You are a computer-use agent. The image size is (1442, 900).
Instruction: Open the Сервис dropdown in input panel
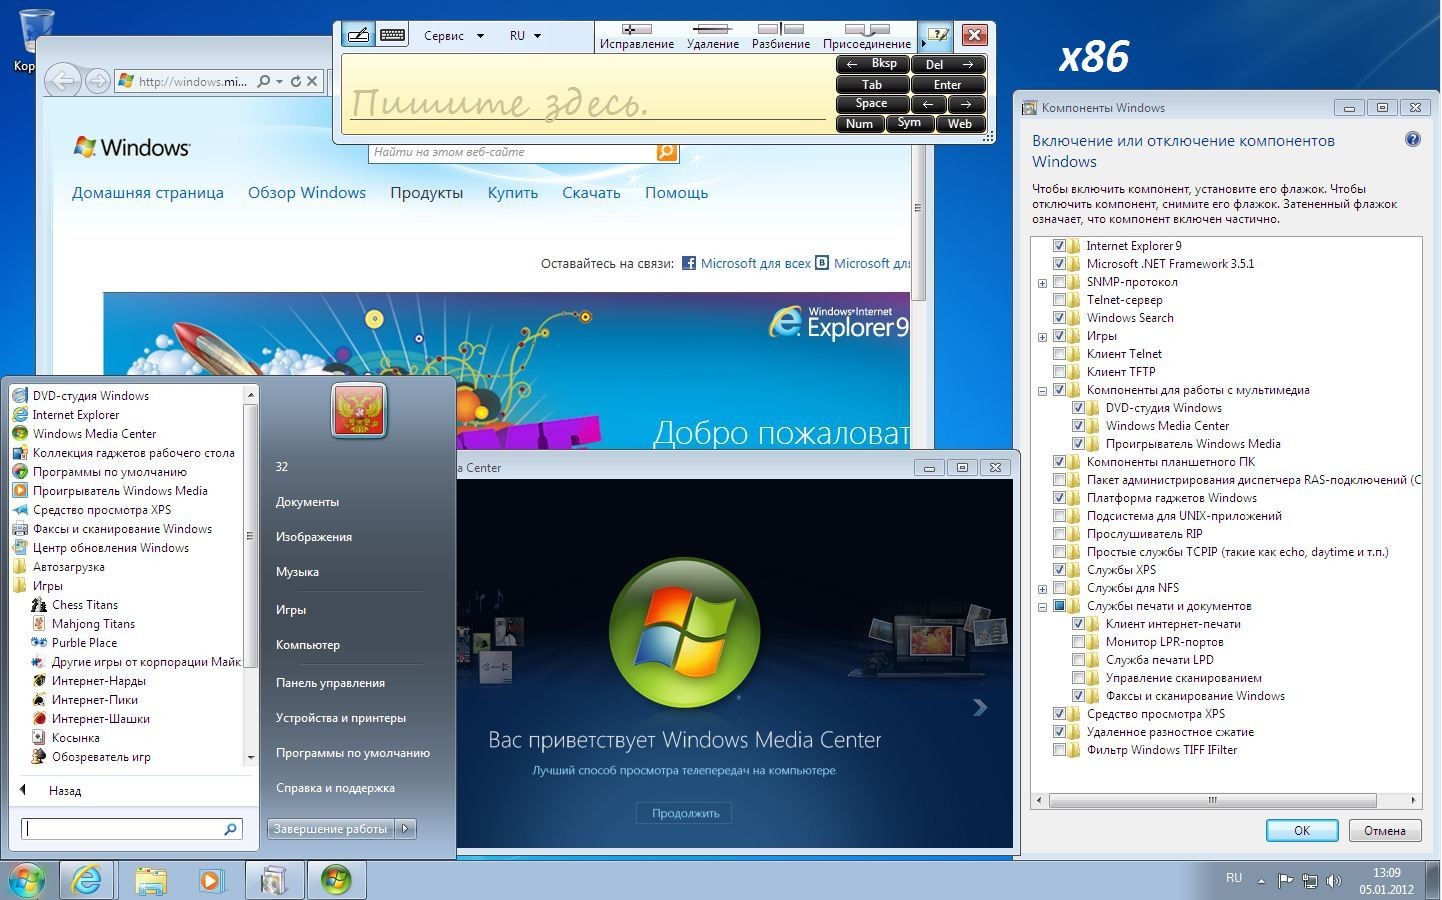(x=454, y=36)
